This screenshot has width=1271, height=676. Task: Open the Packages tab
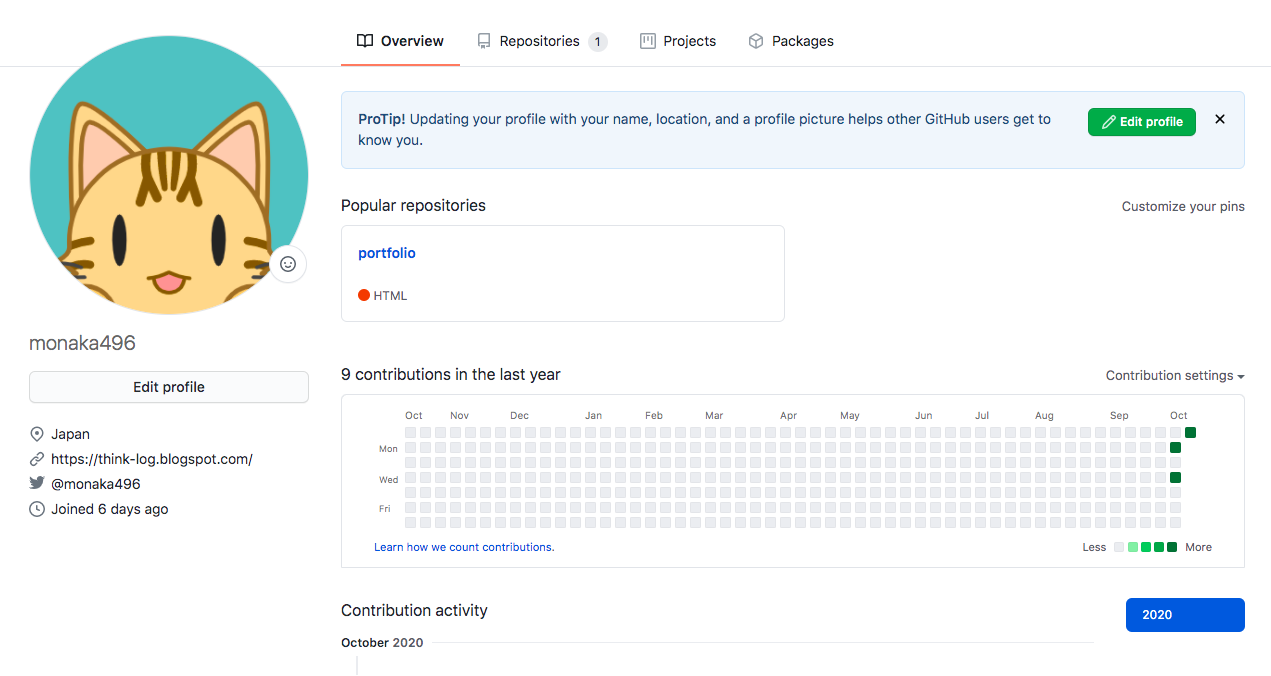pyautogui.click(x=791, y=41)
